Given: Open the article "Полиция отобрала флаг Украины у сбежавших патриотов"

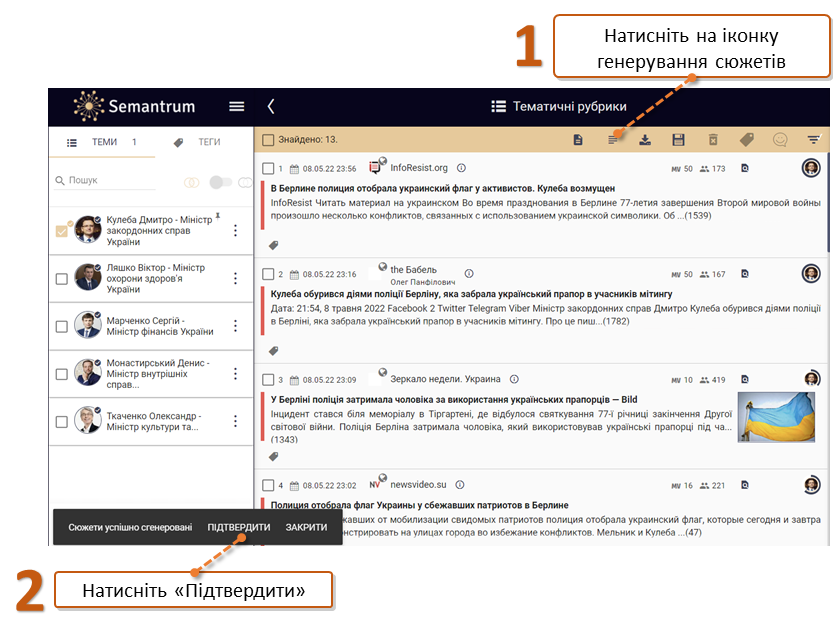Looking at the screenshot, I should 419,505.
